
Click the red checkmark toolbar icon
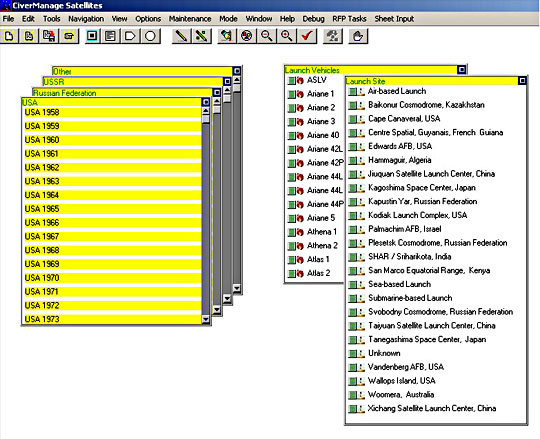point(307,36)
